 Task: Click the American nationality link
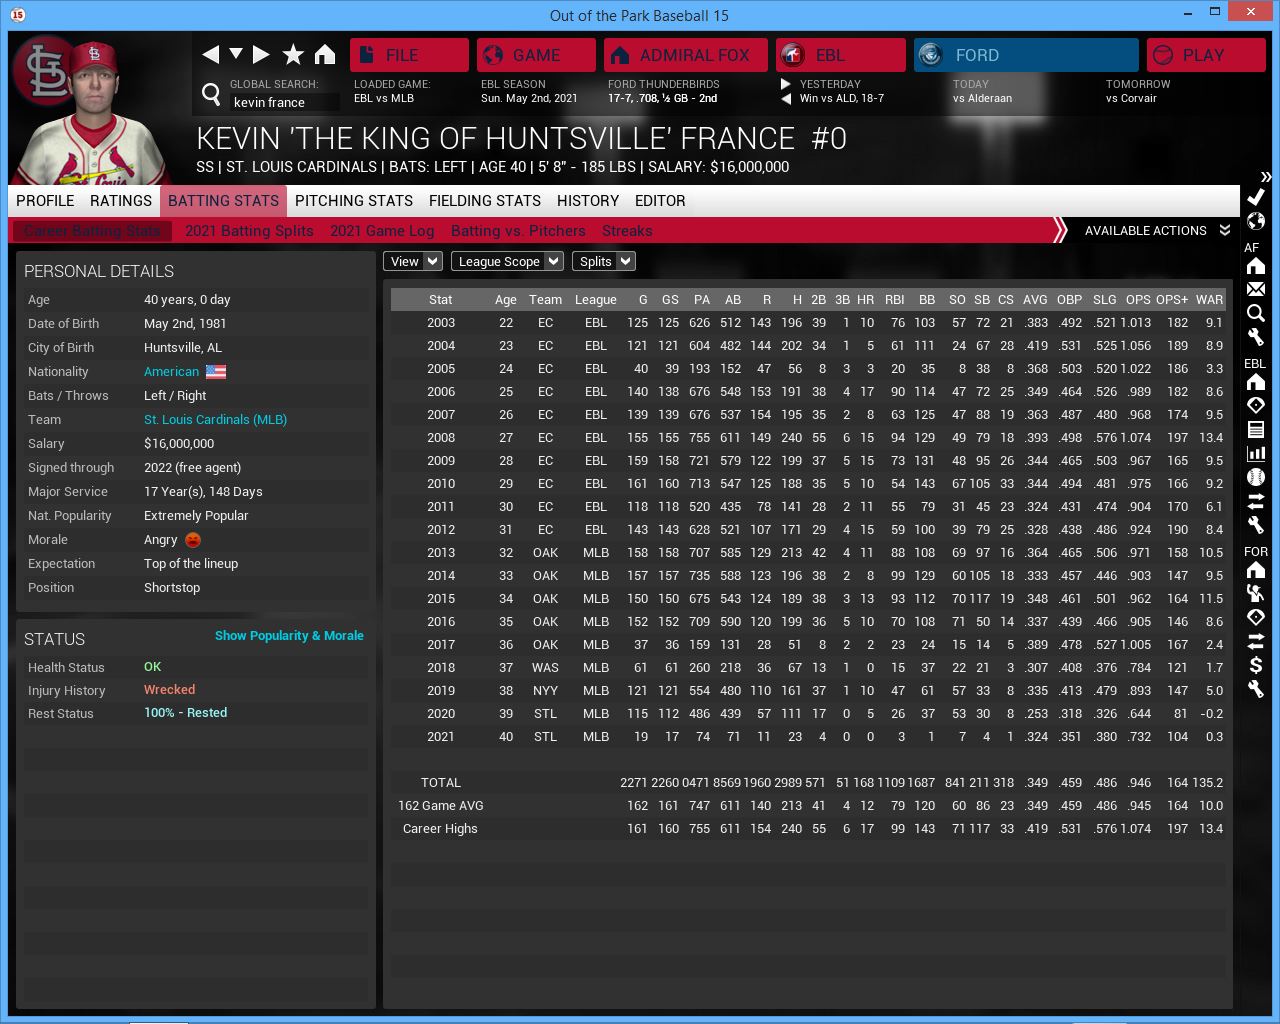click(171, 372)
